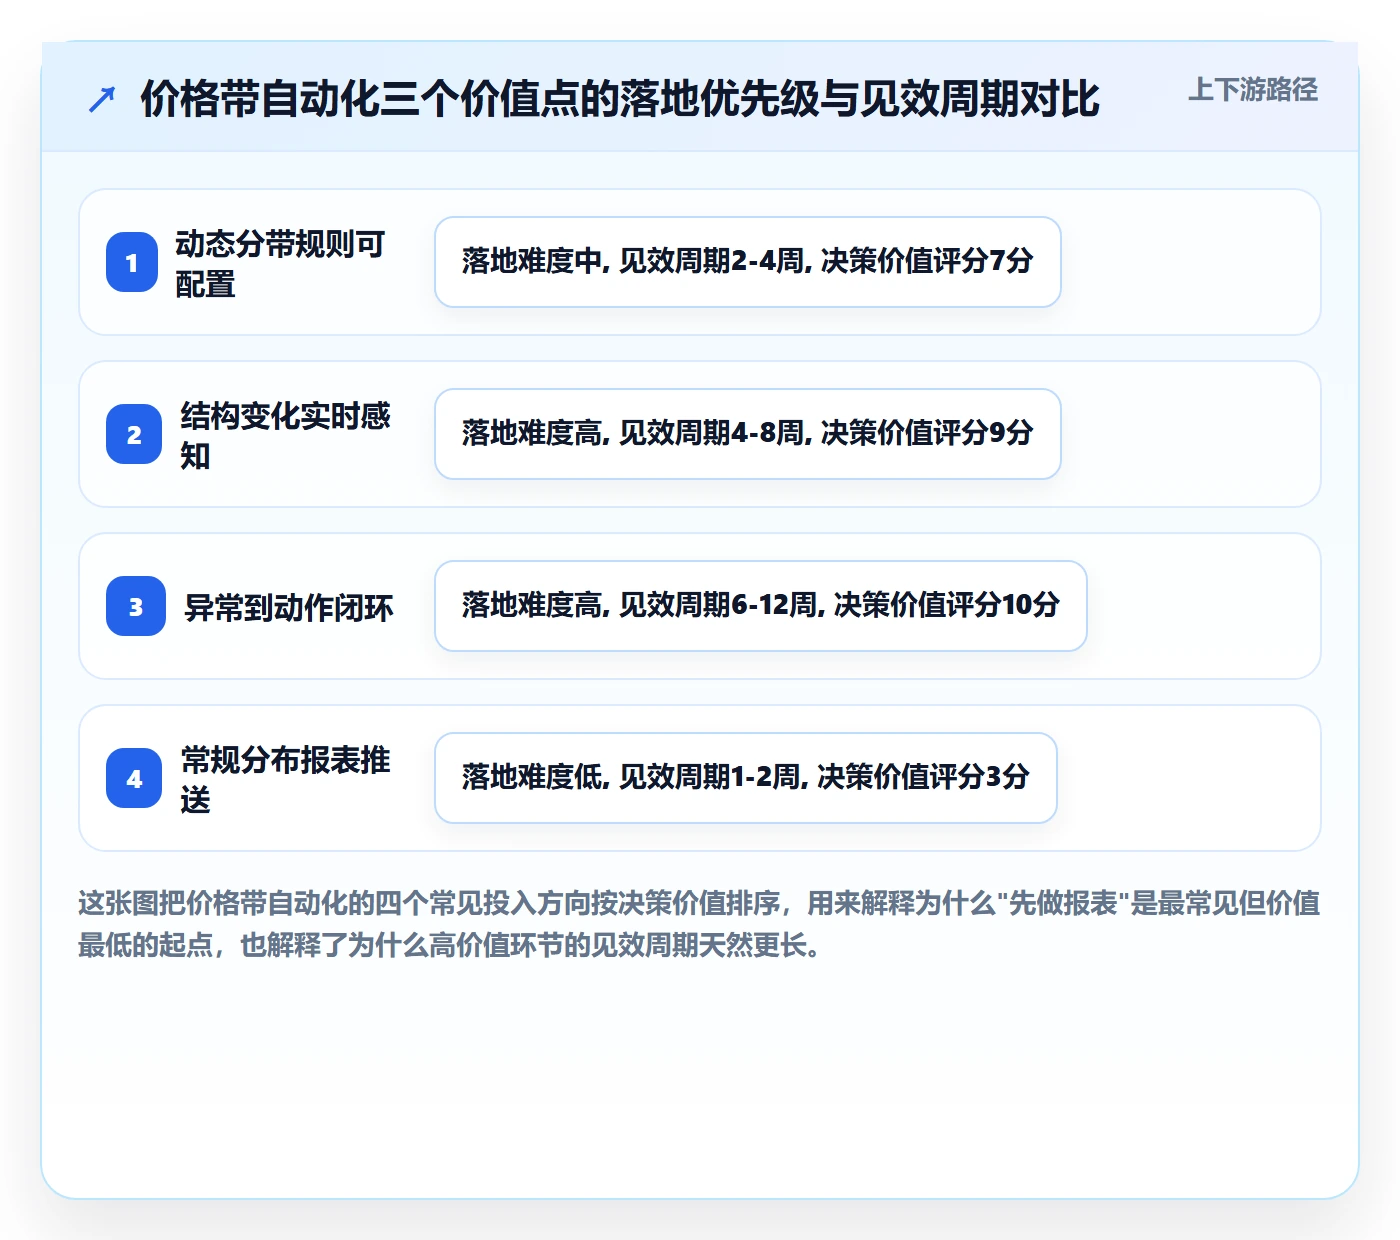Click the footnote paragraph starting with 这张图把价格带
Screen dimensions: 1400x1240
click(x=699, y=924)
